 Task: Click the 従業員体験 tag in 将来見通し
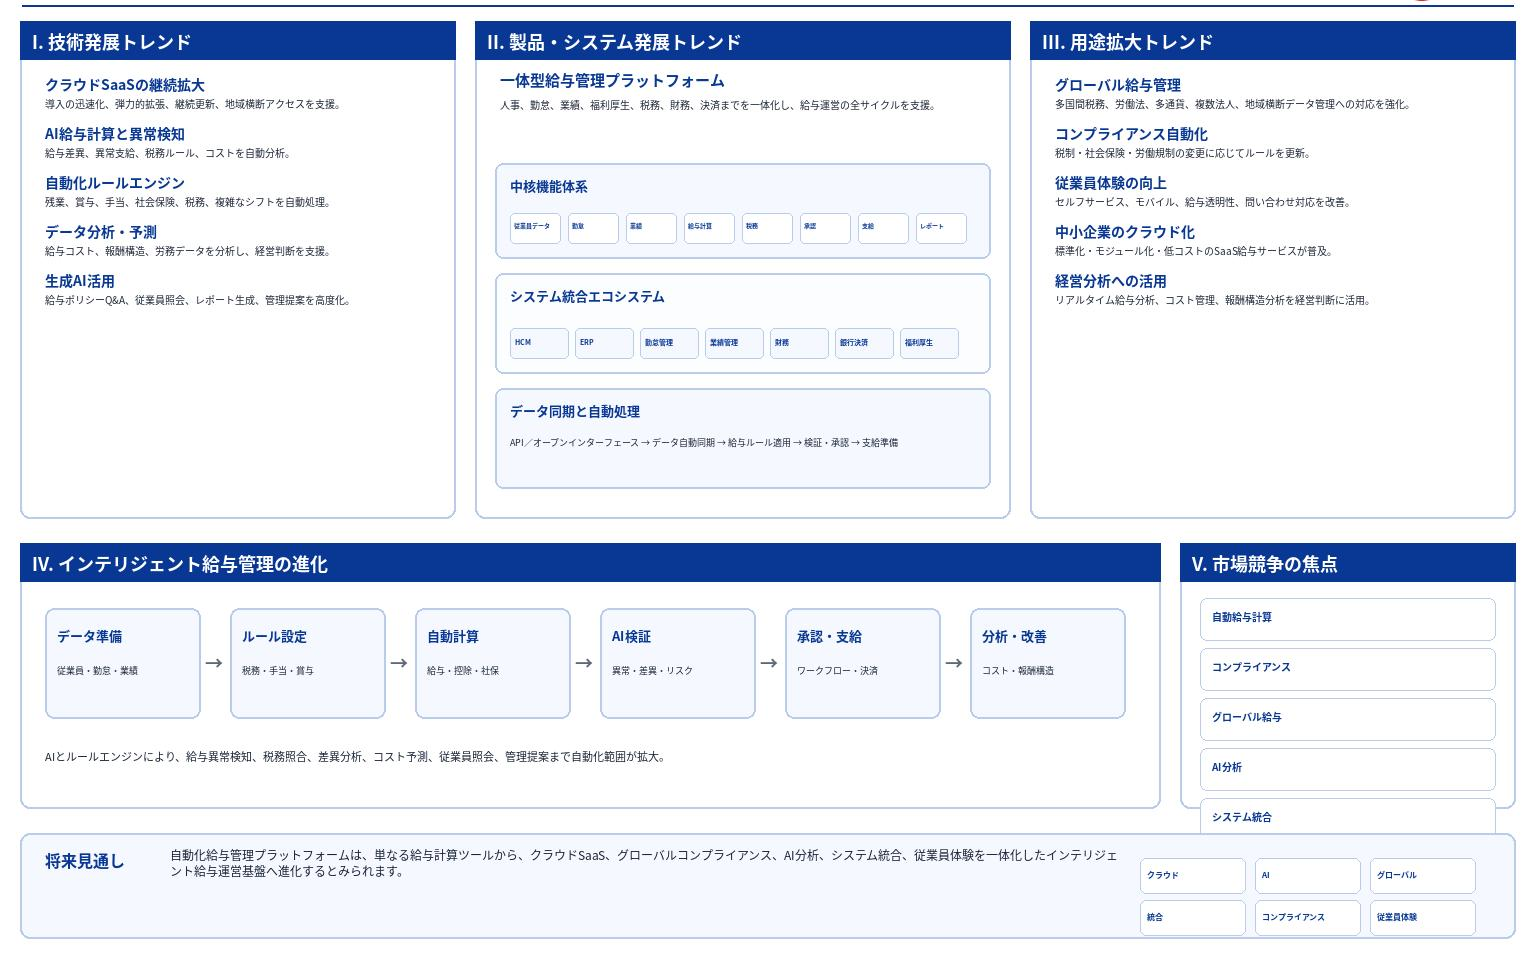(x=1423, y=917)
